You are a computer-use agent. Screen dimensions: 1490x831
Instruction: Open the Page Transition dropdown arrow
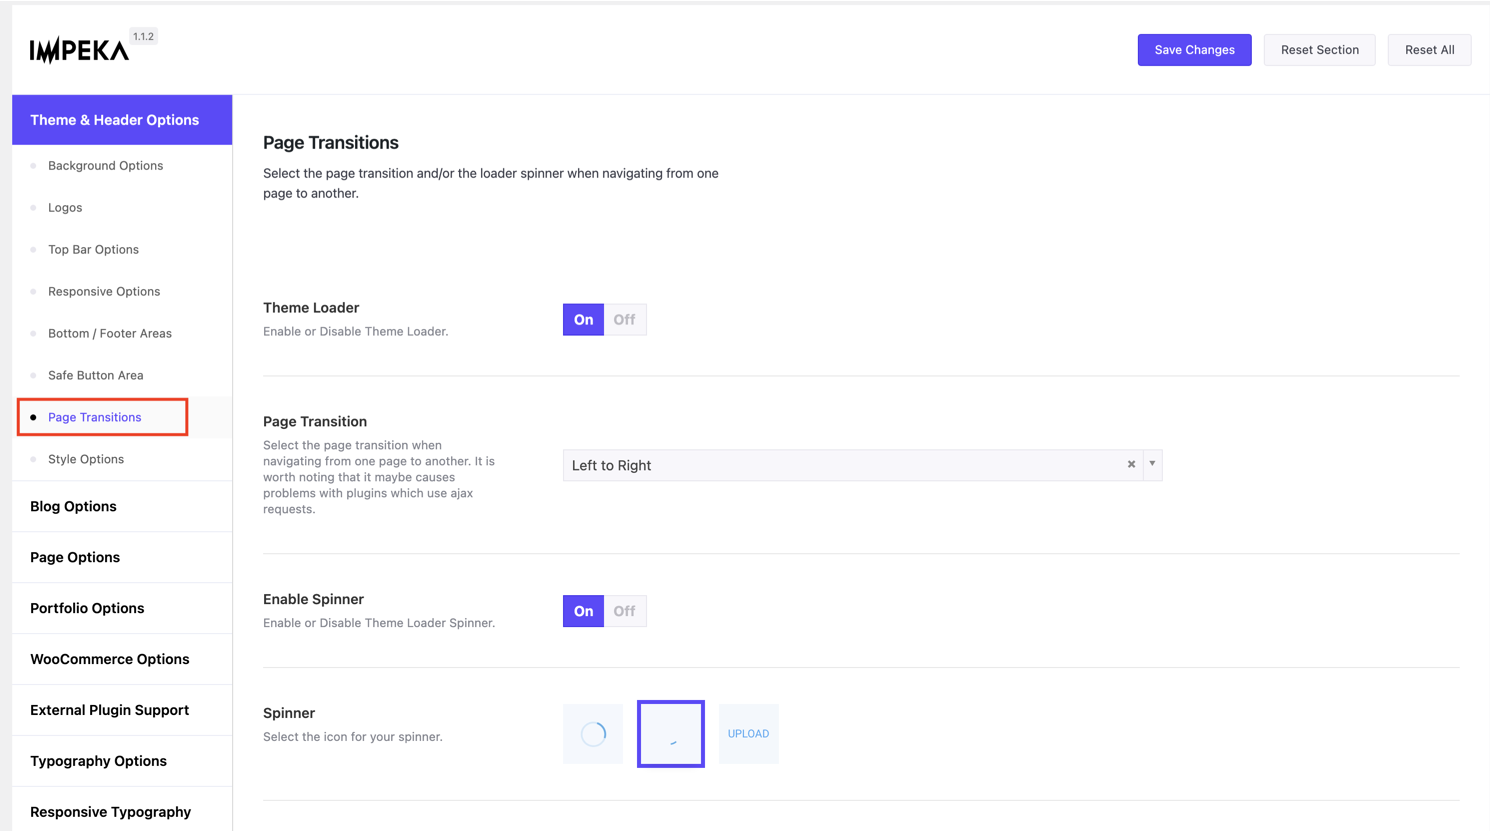(x=1152, y=464)
